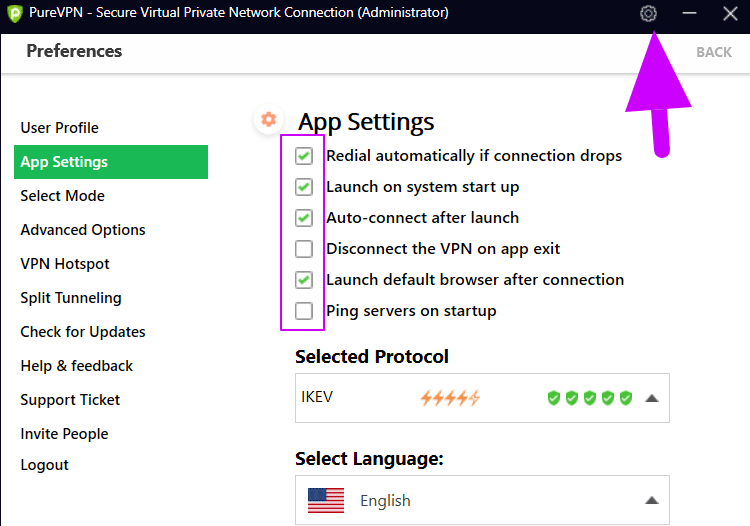Image resolution: width=750 pixels, height=526 pixels.
Task: Uncheck Launch default browser after connection
Action: 304,280
